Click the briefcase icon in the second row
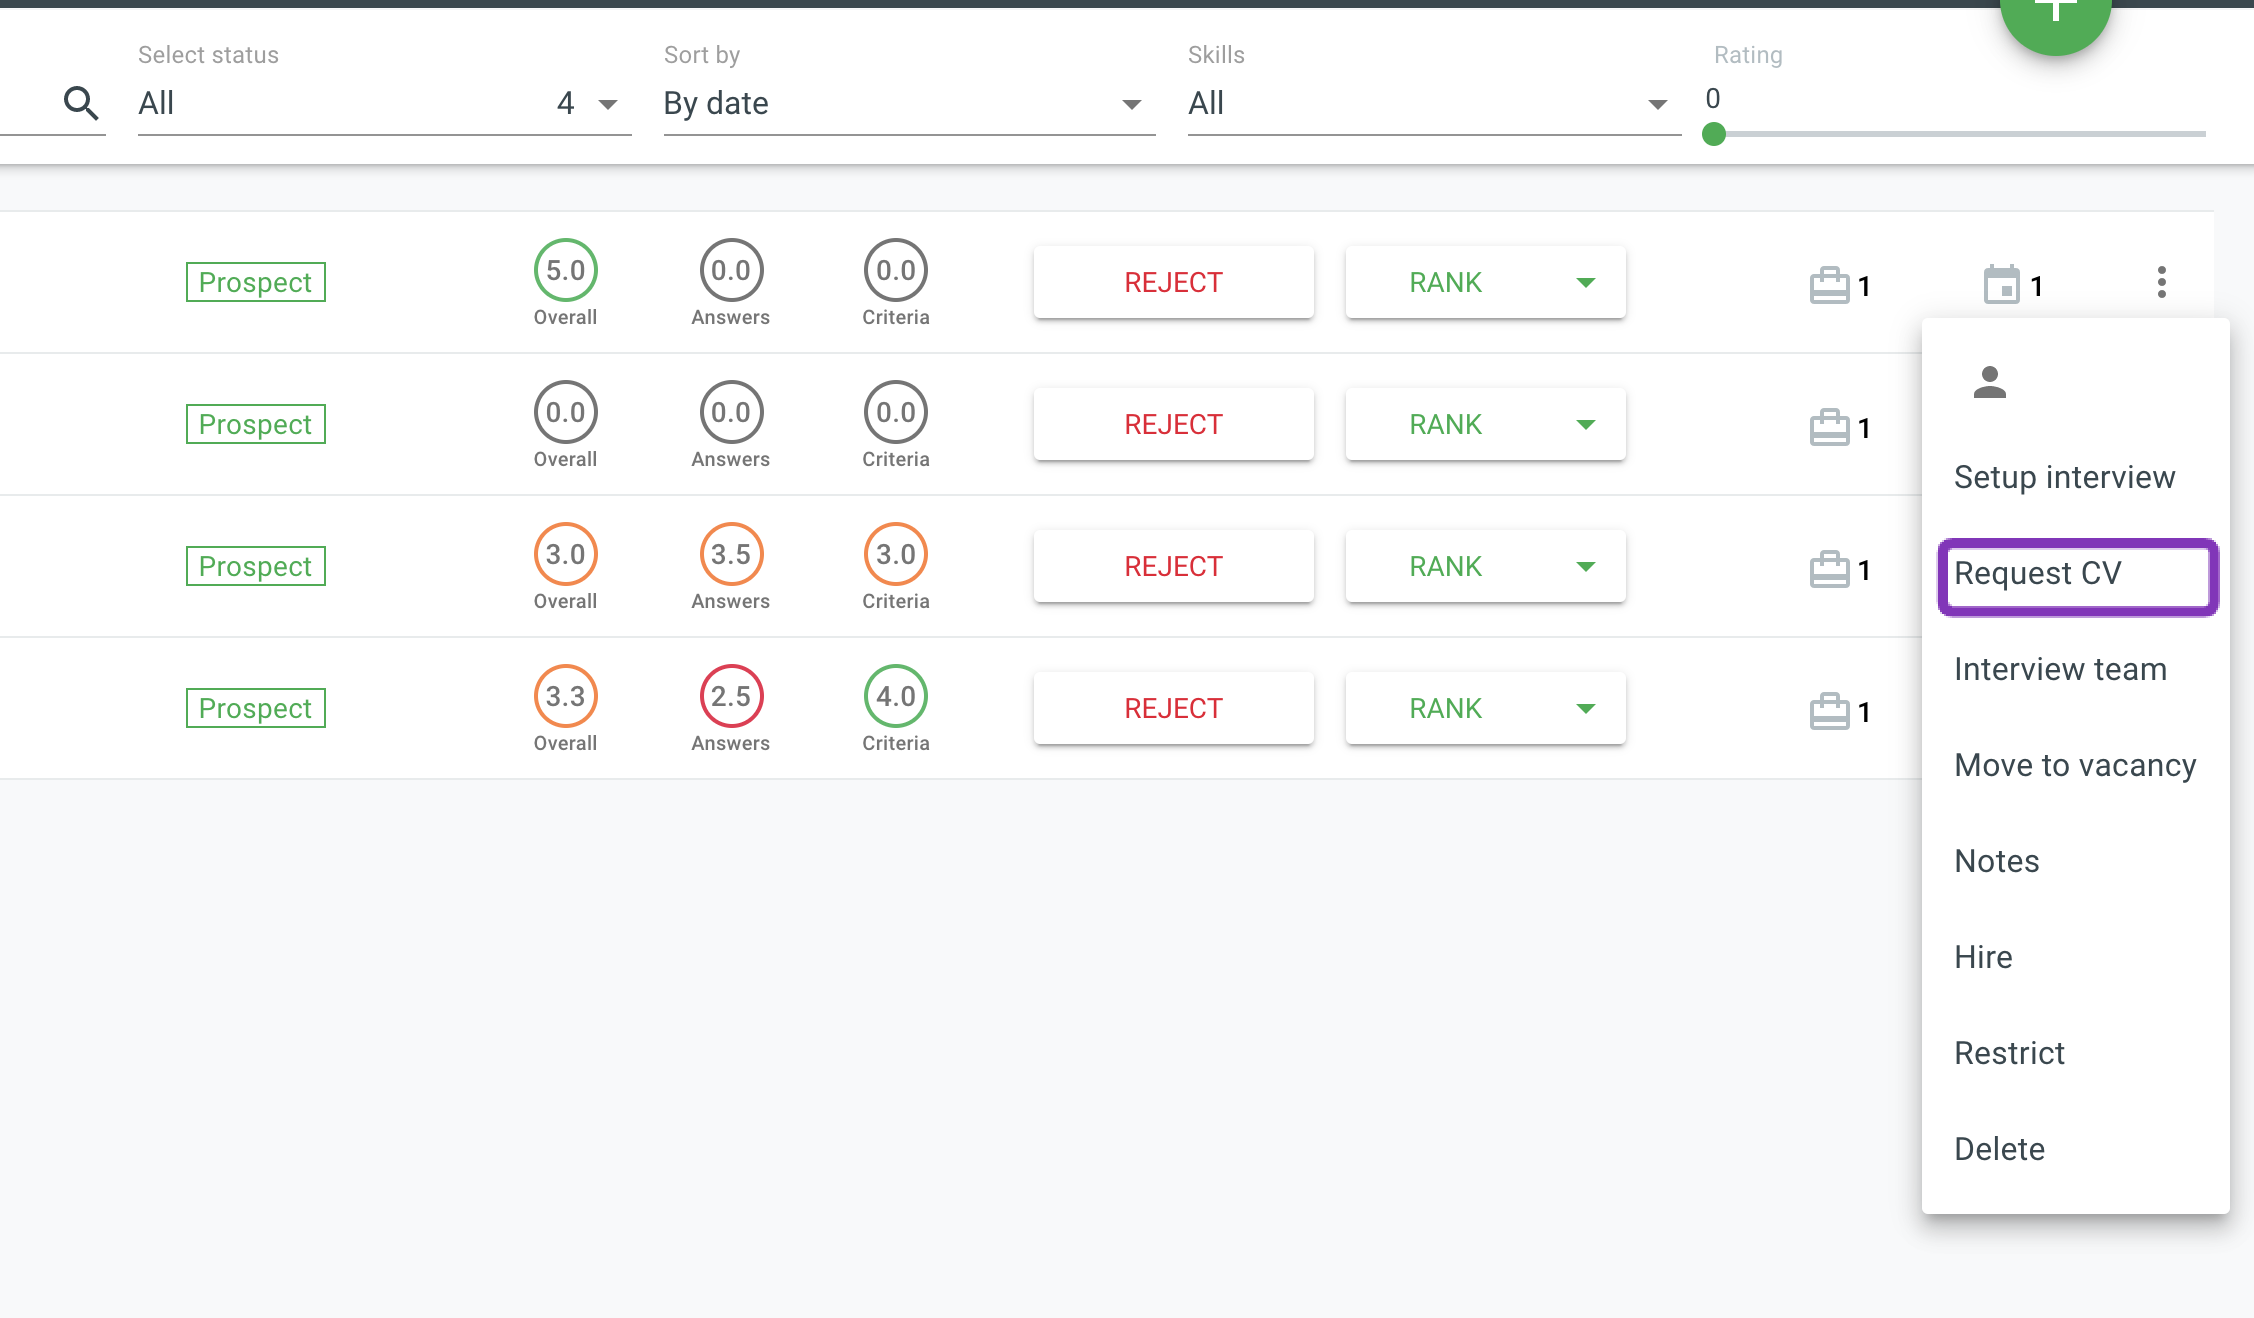Screen dimensions: 2254x1318 [x=1829, y=427]
